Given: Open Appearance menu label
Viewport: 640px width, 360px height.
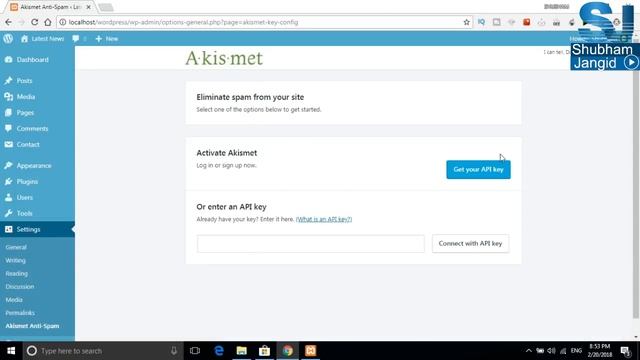Looking at the screenshot, I should [34, 166].
